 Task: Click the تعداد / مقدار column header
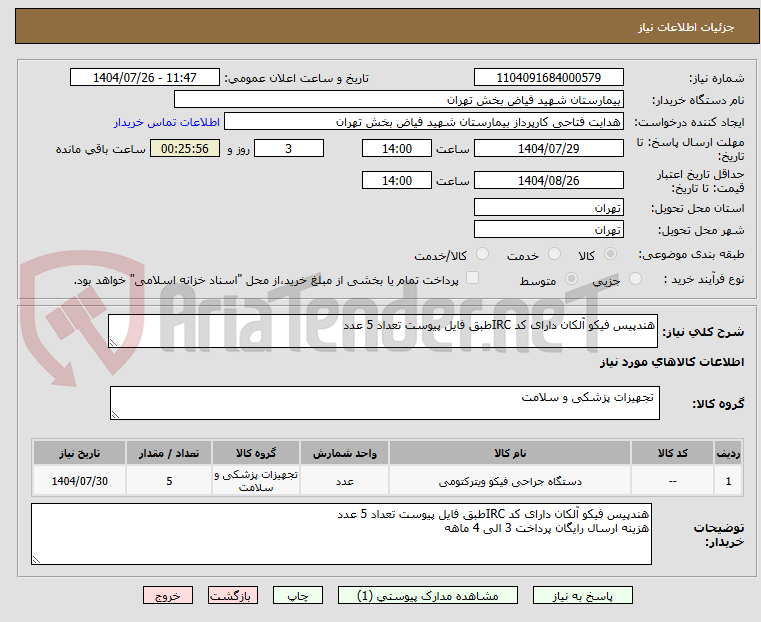click(x=169, y=453)
